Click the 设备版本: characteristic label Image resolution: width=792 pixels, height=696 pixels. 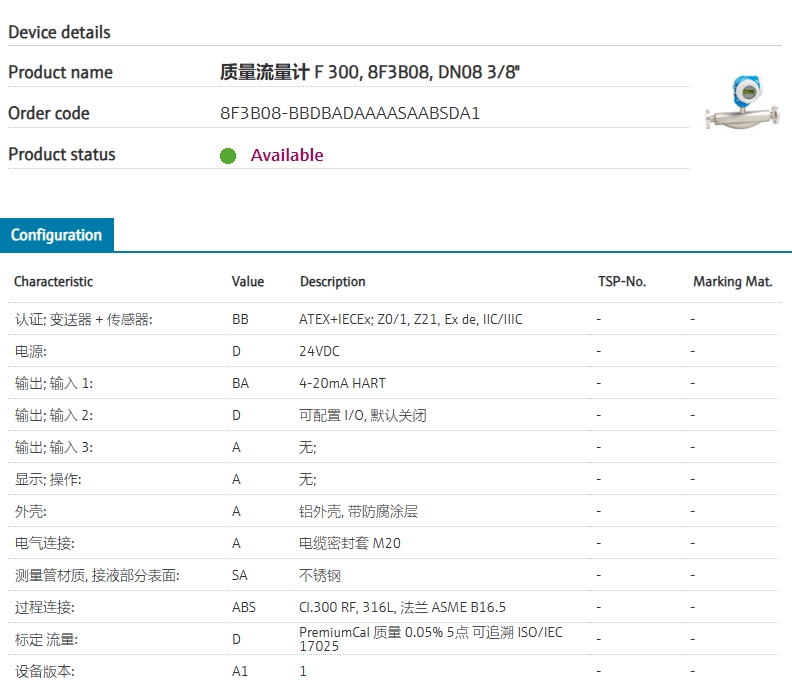point(44,671)
